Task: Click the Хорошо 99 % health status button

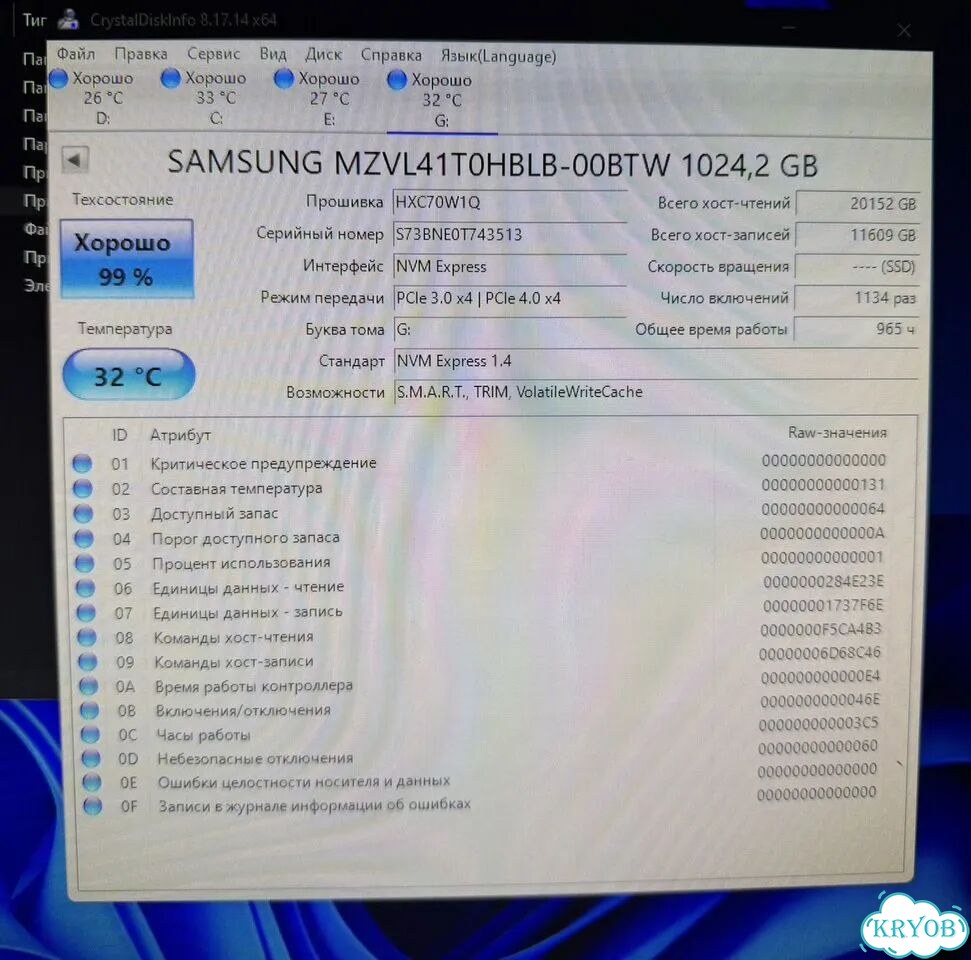Action: click(x=126, y=259)
